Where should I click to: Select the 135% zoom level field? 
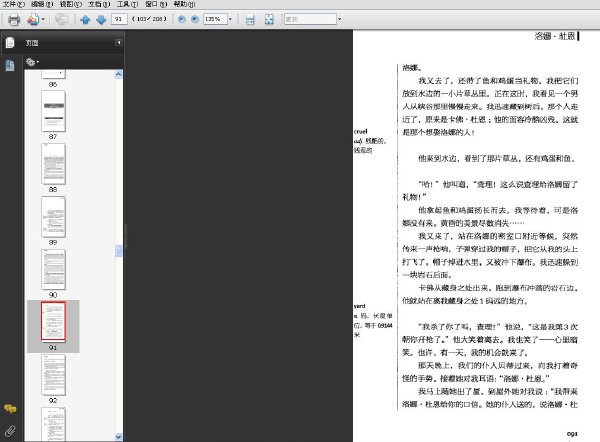coord(215,19)
